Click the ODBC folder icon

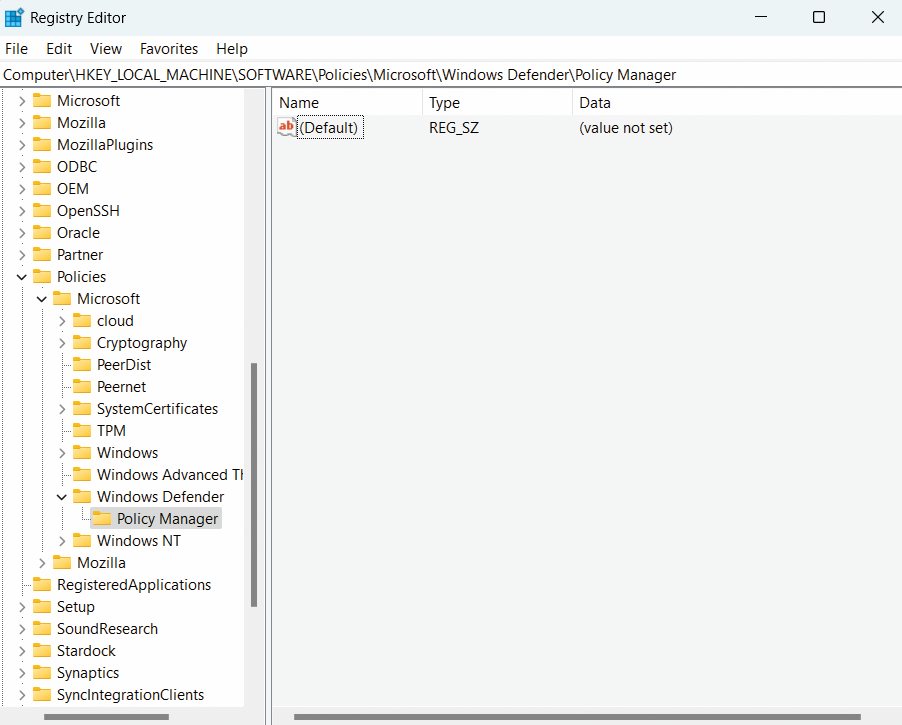(x=42, y=166)
